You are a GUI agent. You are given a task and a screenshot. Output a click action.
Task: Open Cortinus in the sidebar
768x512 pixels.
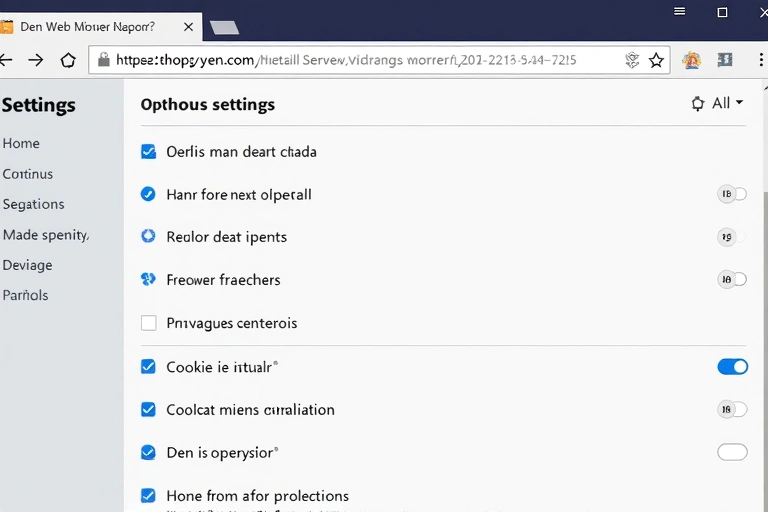point(27,174)
